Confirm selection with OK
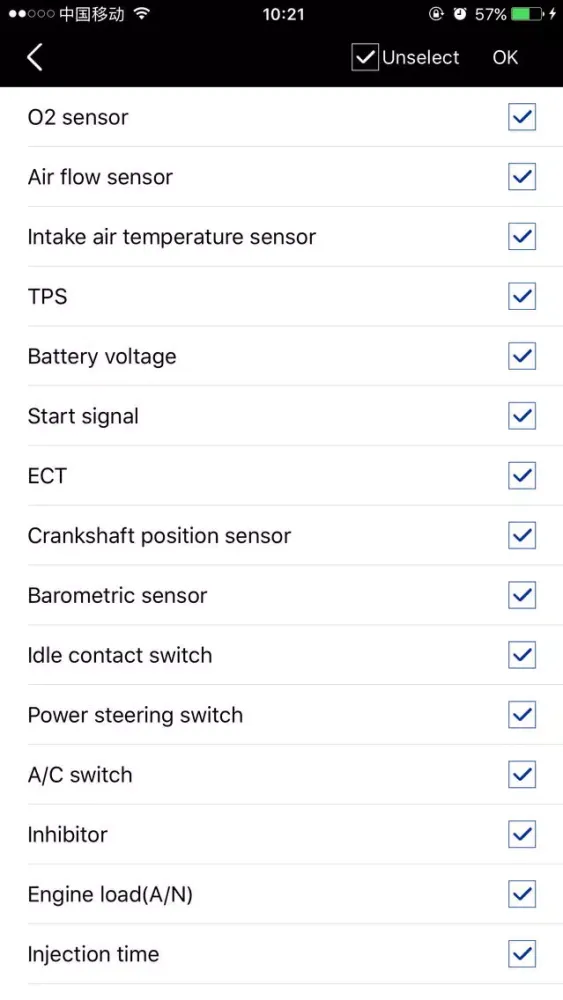The height and width of the screenshot is (1000, 563). (x=505, y=57)
